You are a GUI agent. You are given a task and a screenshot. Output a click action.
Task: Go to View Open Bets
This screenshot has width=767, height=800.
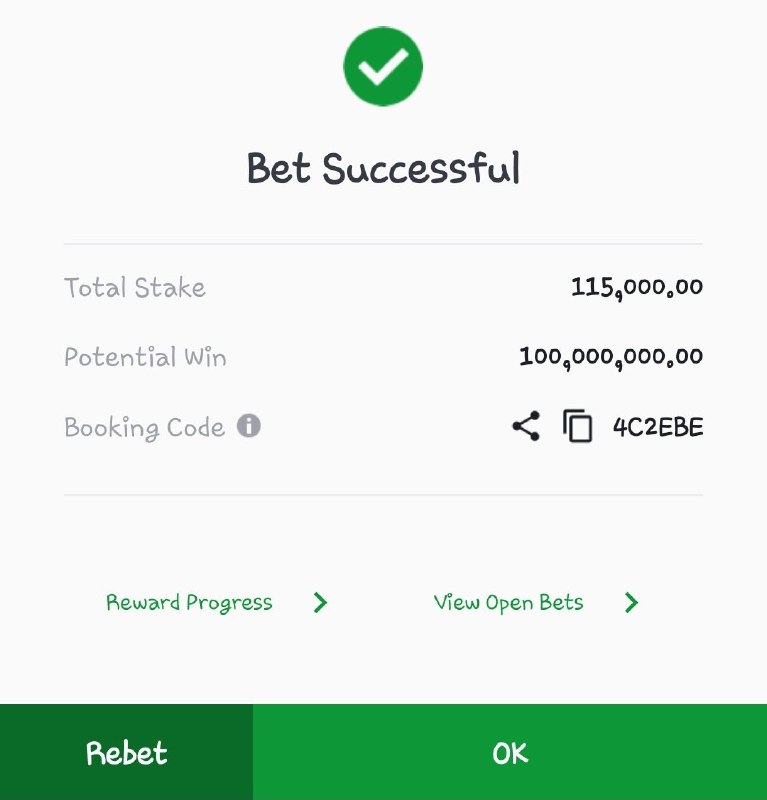(508, 603)
